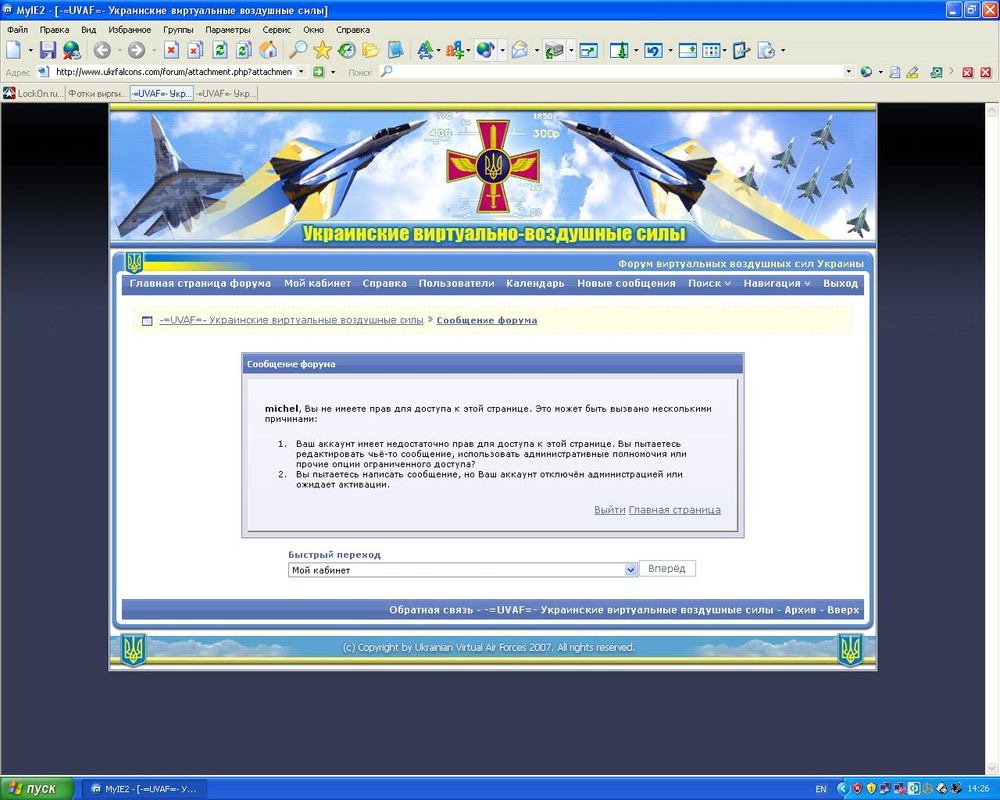The width and height of the screenshot is (1000, 800).
Task: Go Back with the left arrow button
Action: [102, 50]
